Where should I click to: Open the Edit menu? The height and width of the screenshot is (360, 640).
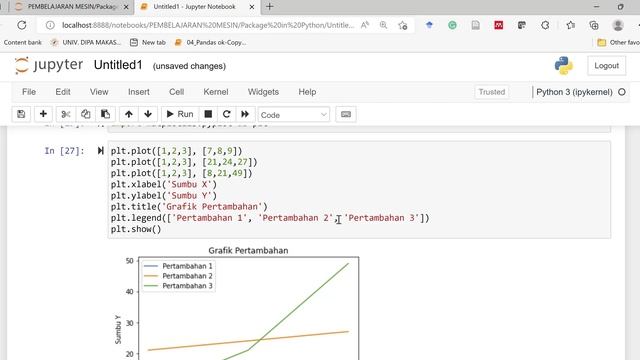pos(63,92)
